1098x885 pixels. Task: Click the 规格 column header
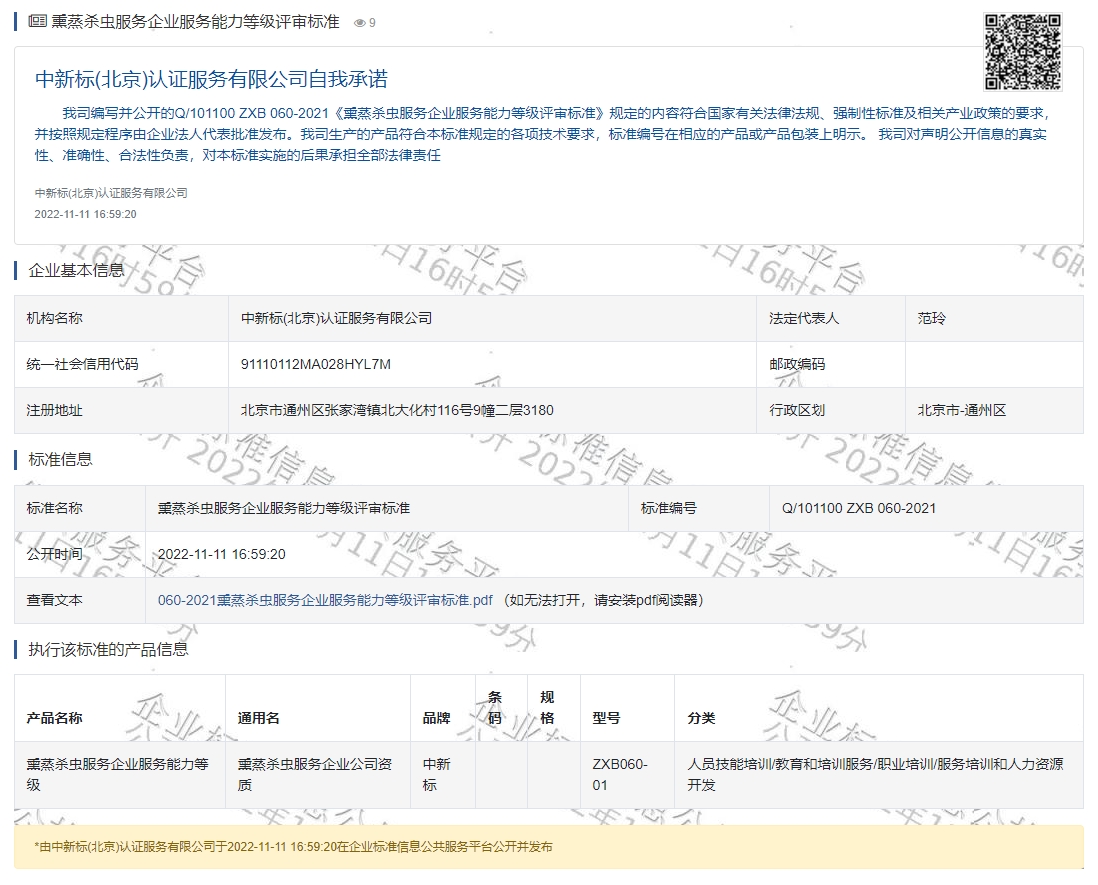(x=554, y=708)
